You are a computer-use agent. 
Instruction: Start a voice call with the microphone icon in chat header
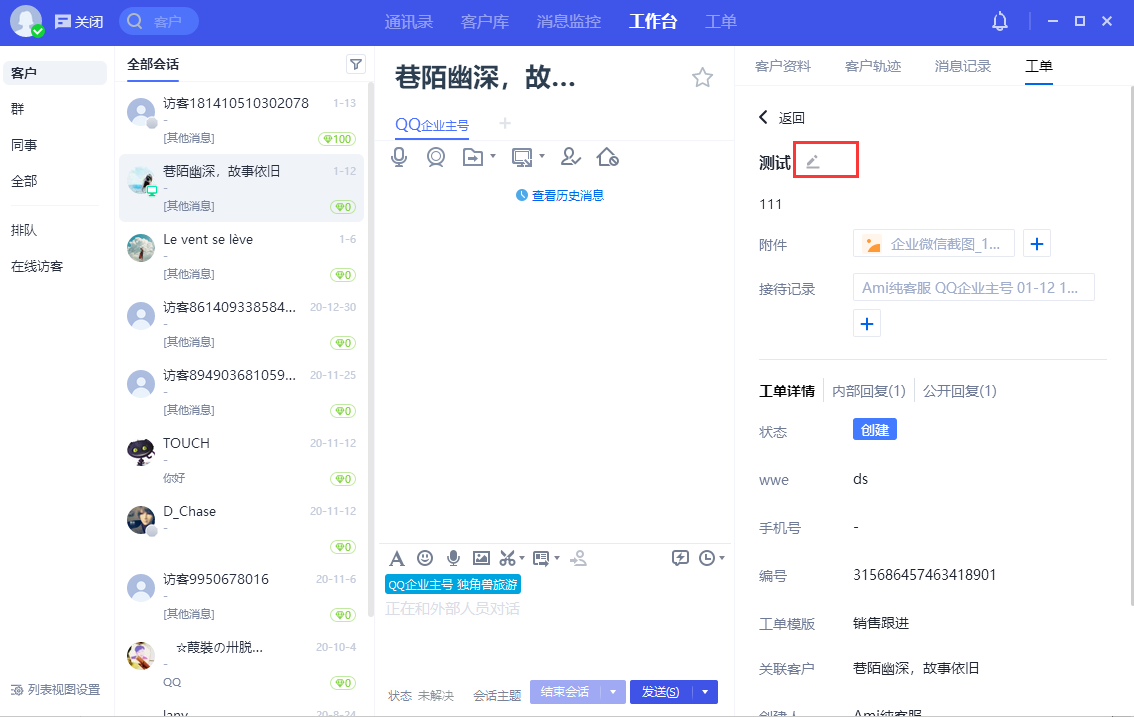pos(398,157)
